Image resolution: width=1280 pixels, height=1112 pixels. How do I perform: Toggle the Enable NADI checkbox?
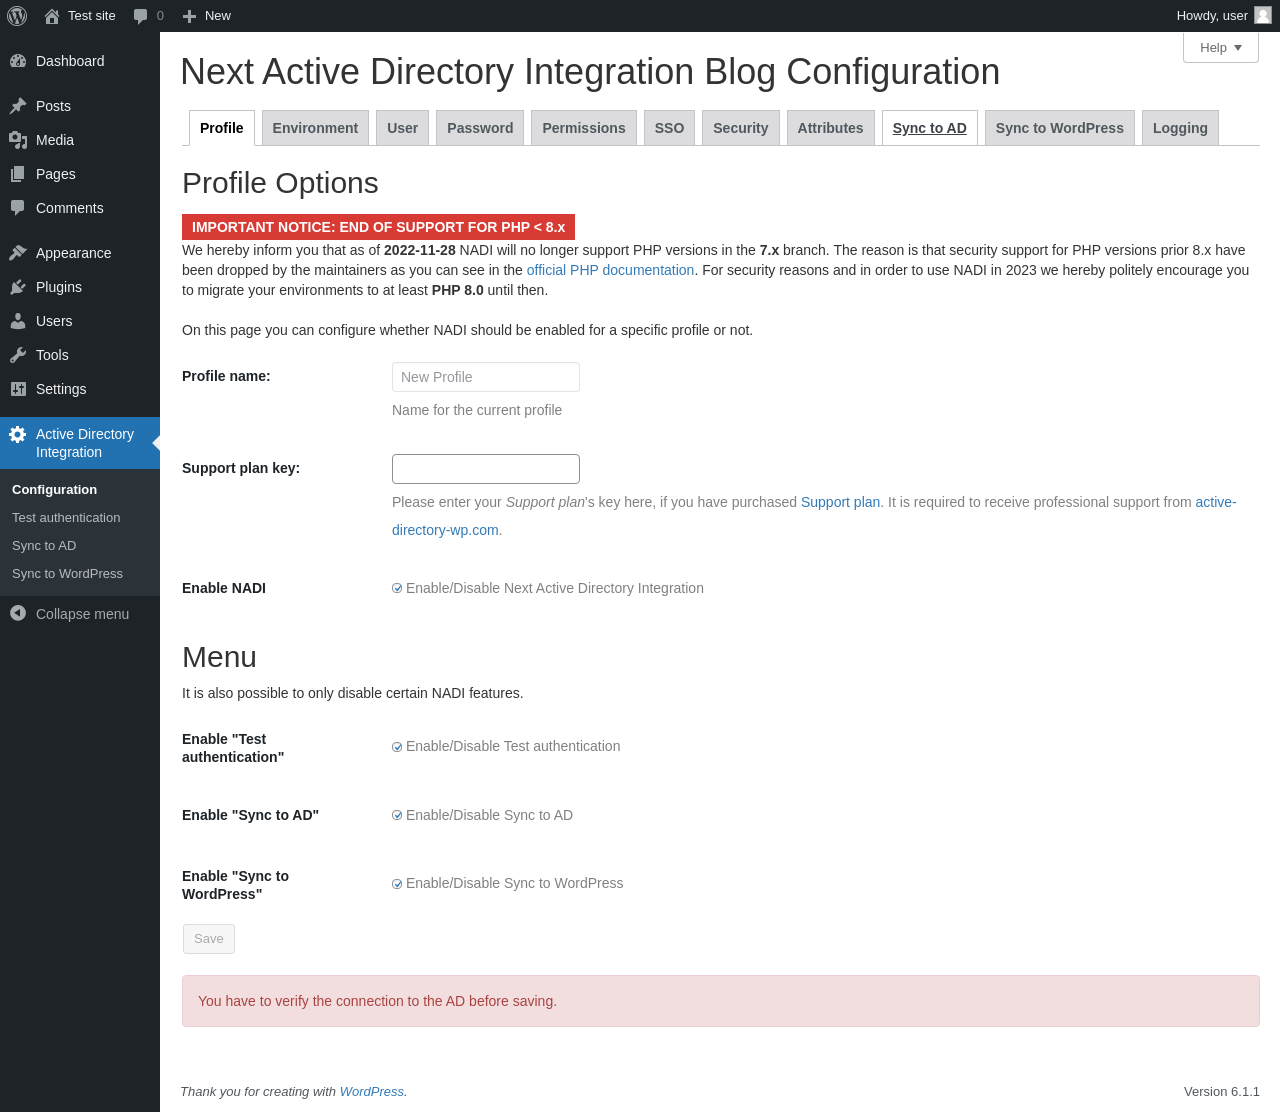point(397,589)
